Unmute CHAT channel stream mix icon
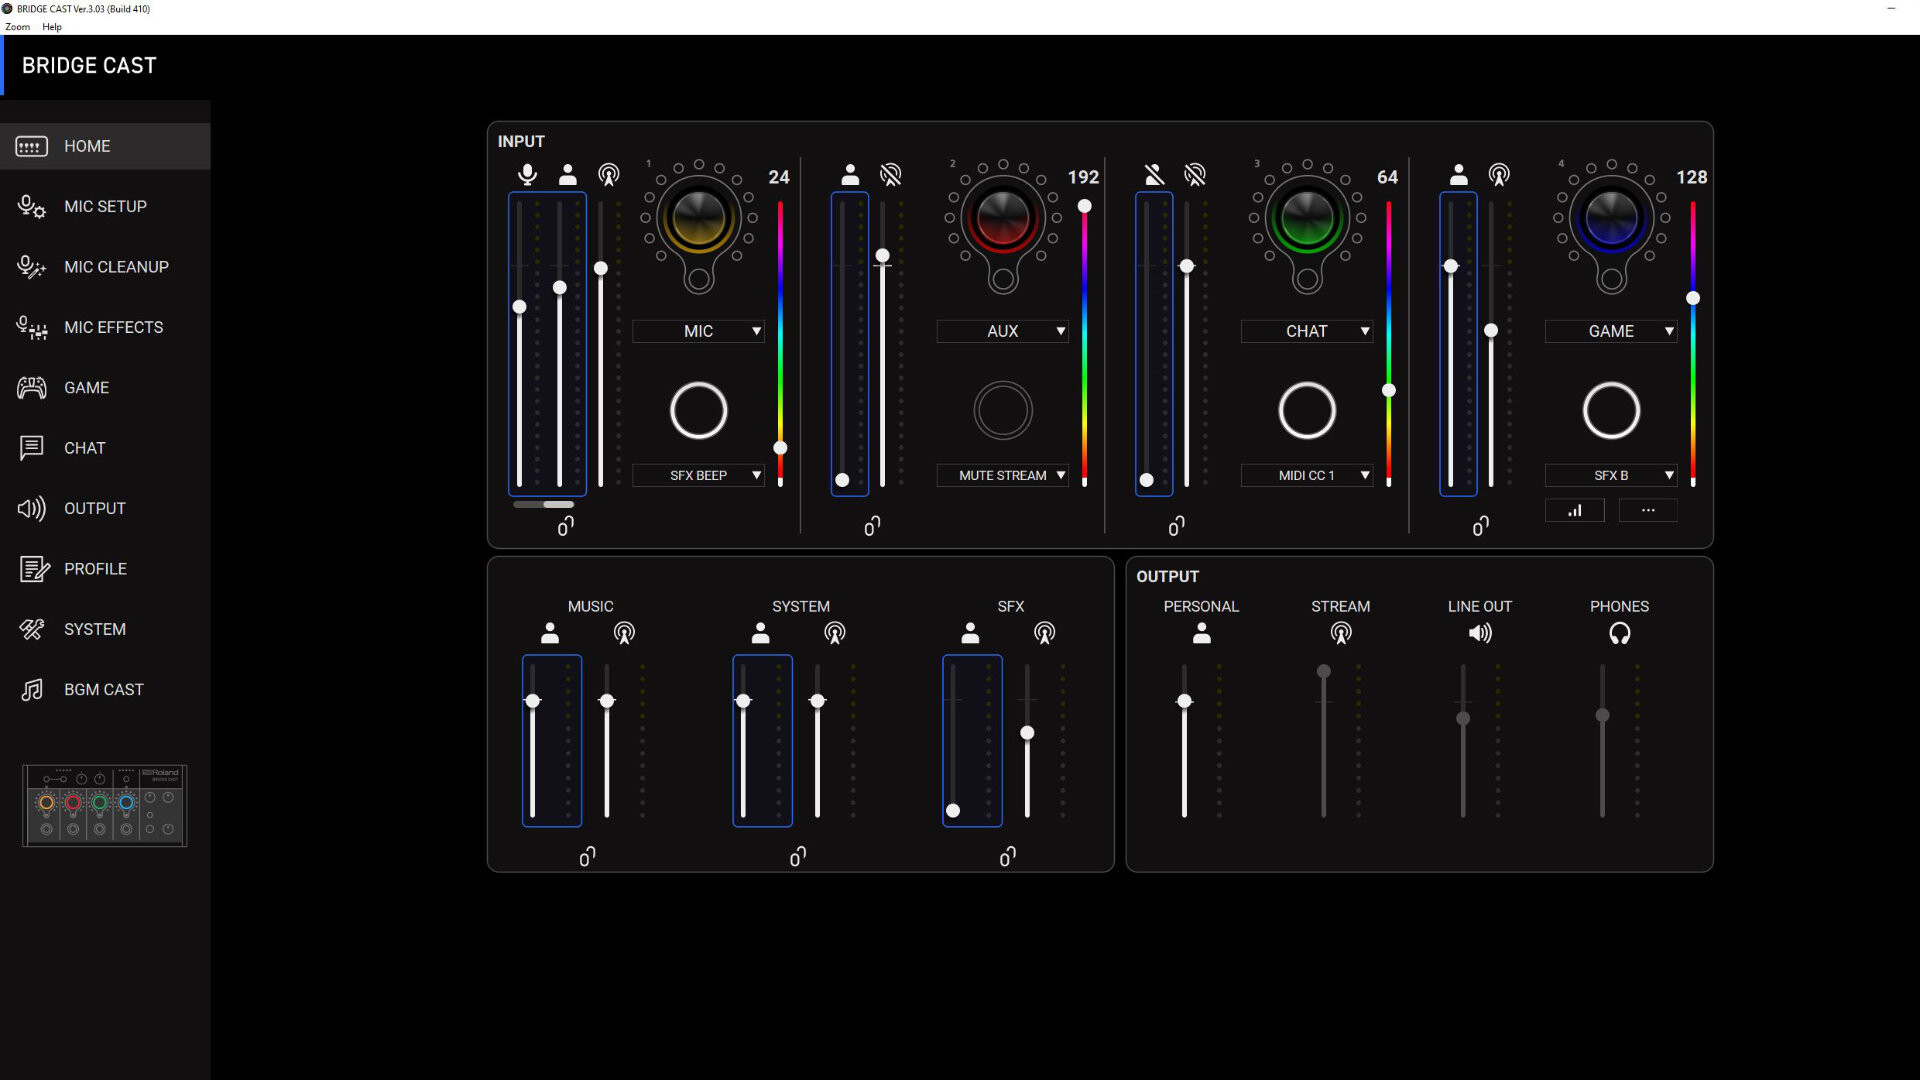1920x1080 pixels. 1194,175
